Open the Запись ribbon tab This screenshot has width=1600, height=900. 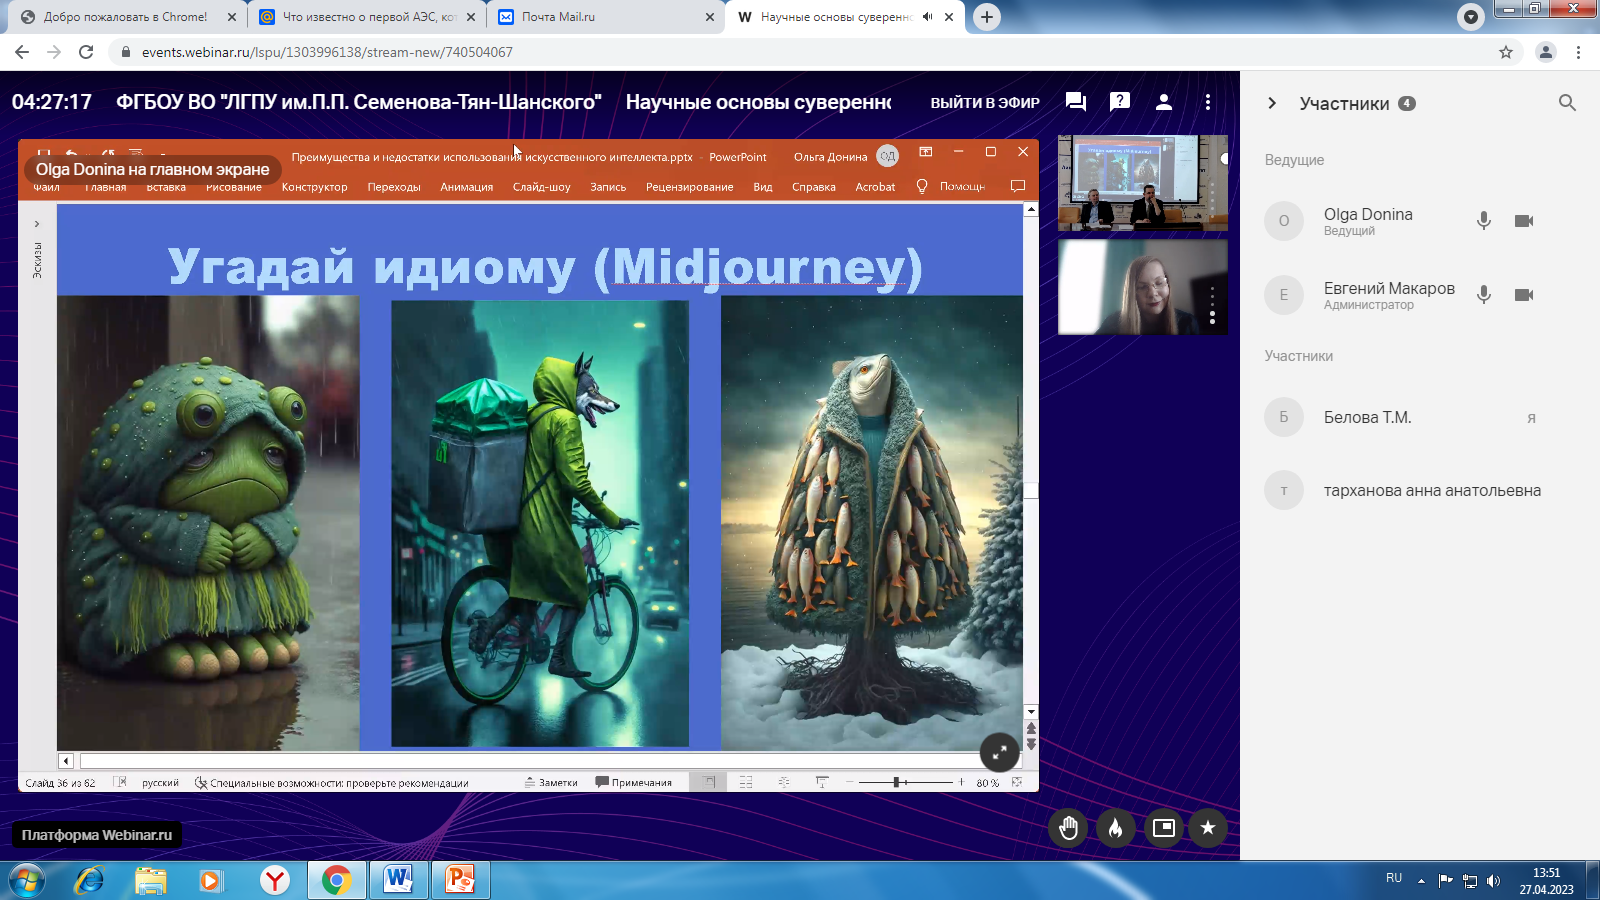point(608,187)
